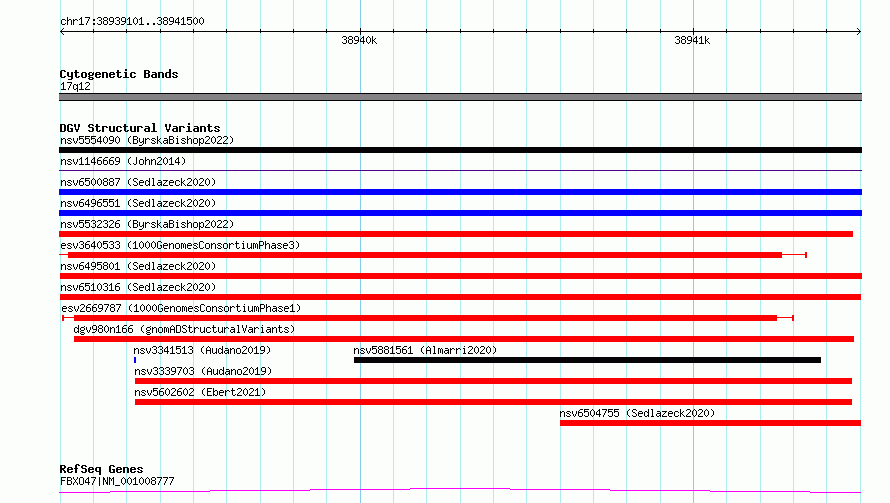
Task: Click the dgv980n166 (gnomADStructuralVariants) label
Action: pos(184,329)
